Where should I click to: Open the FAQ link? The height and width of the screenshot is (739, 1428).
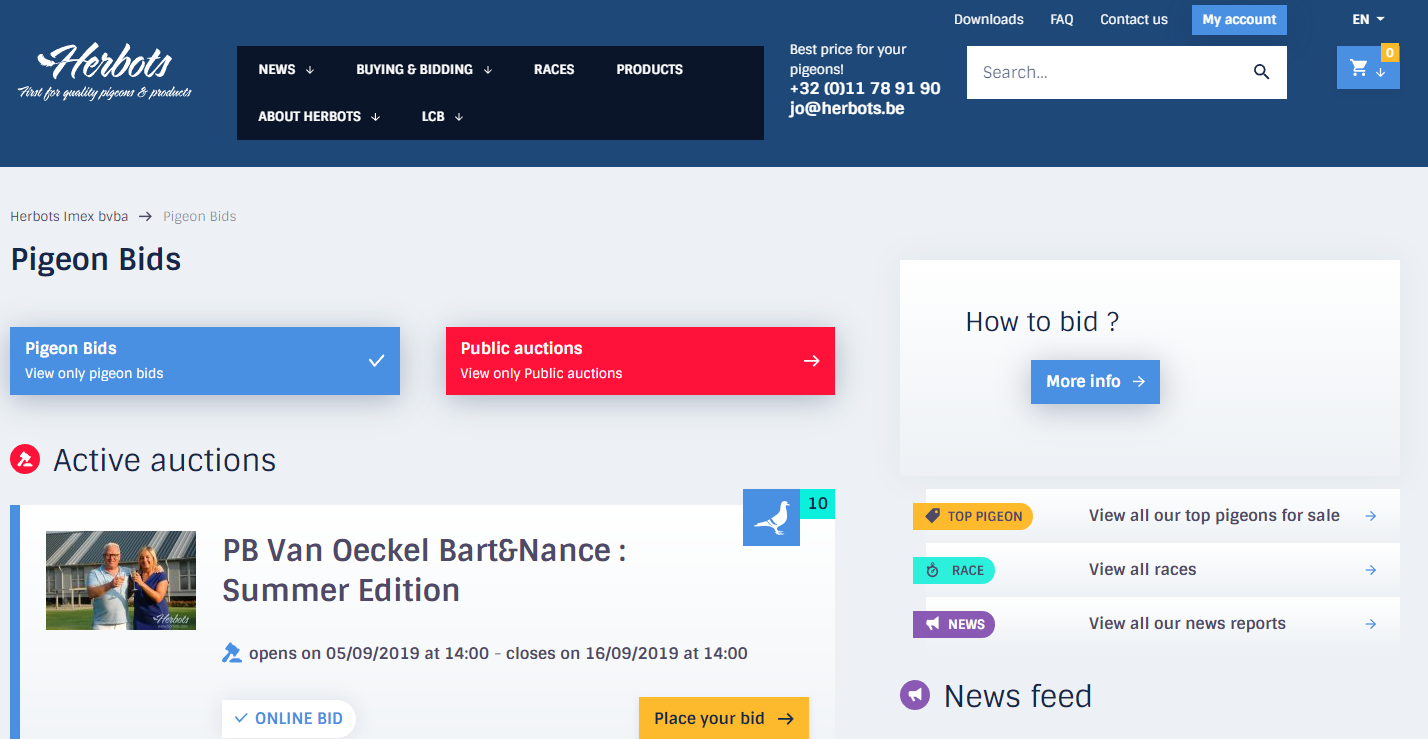(x=1061, y=19)
